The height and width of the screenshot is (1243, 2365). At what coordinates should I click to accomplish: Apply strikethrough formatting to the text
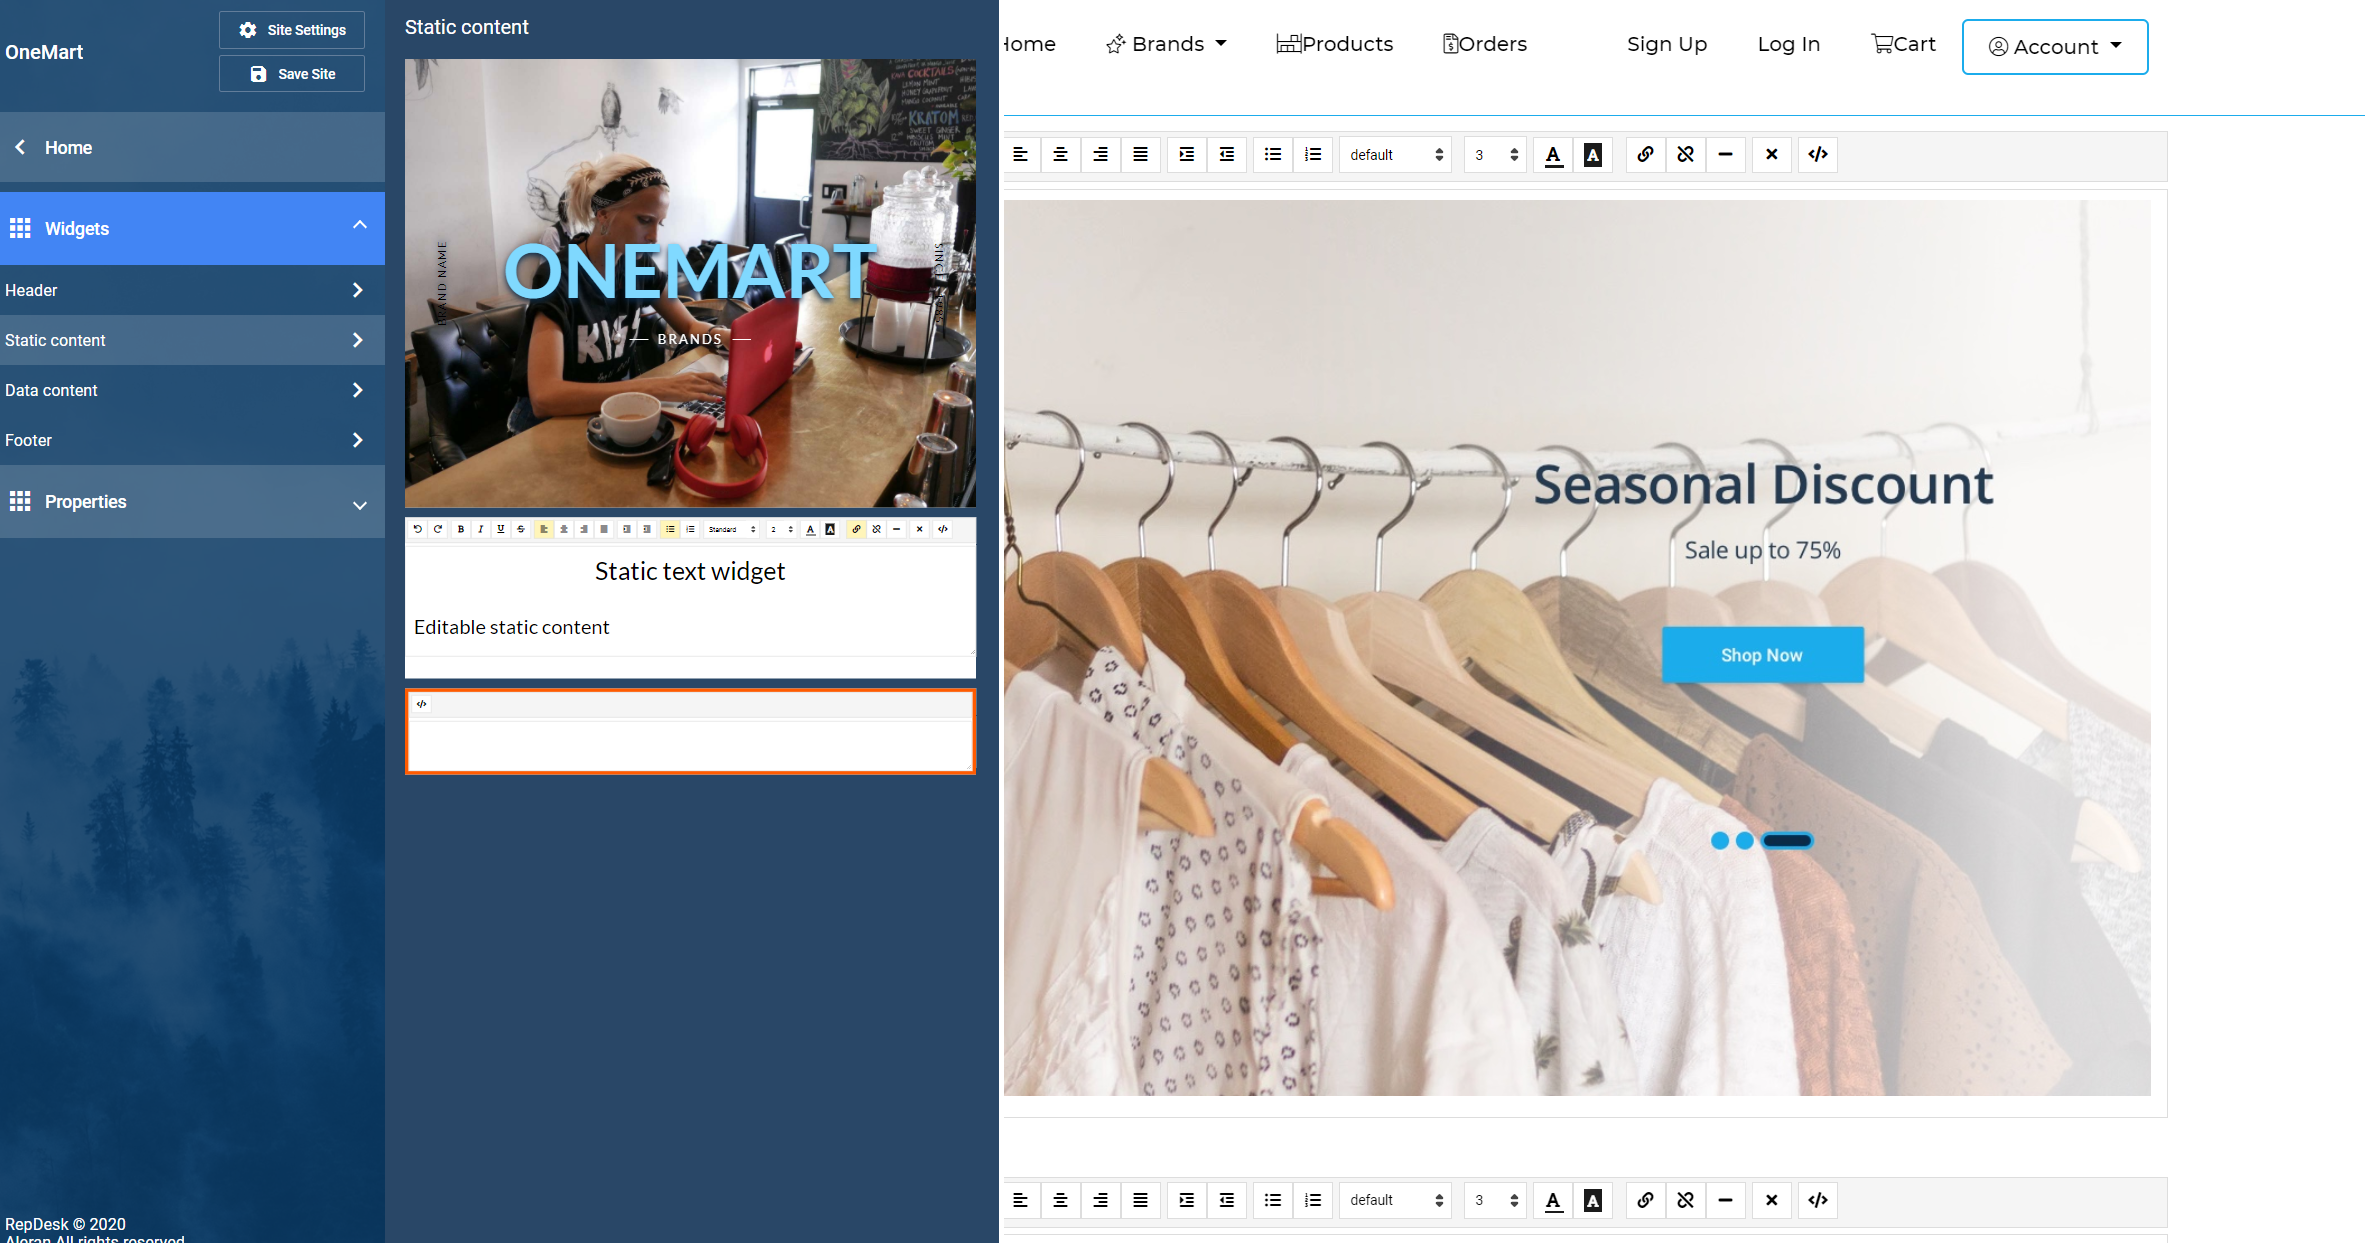520,529
